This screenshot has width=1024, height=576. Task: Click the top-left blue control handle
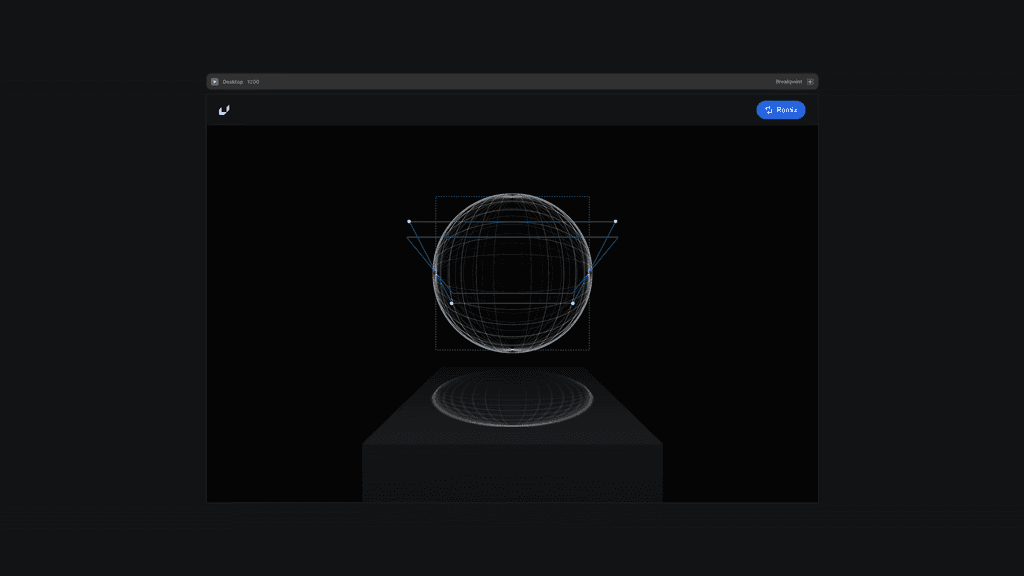(408, 220)
